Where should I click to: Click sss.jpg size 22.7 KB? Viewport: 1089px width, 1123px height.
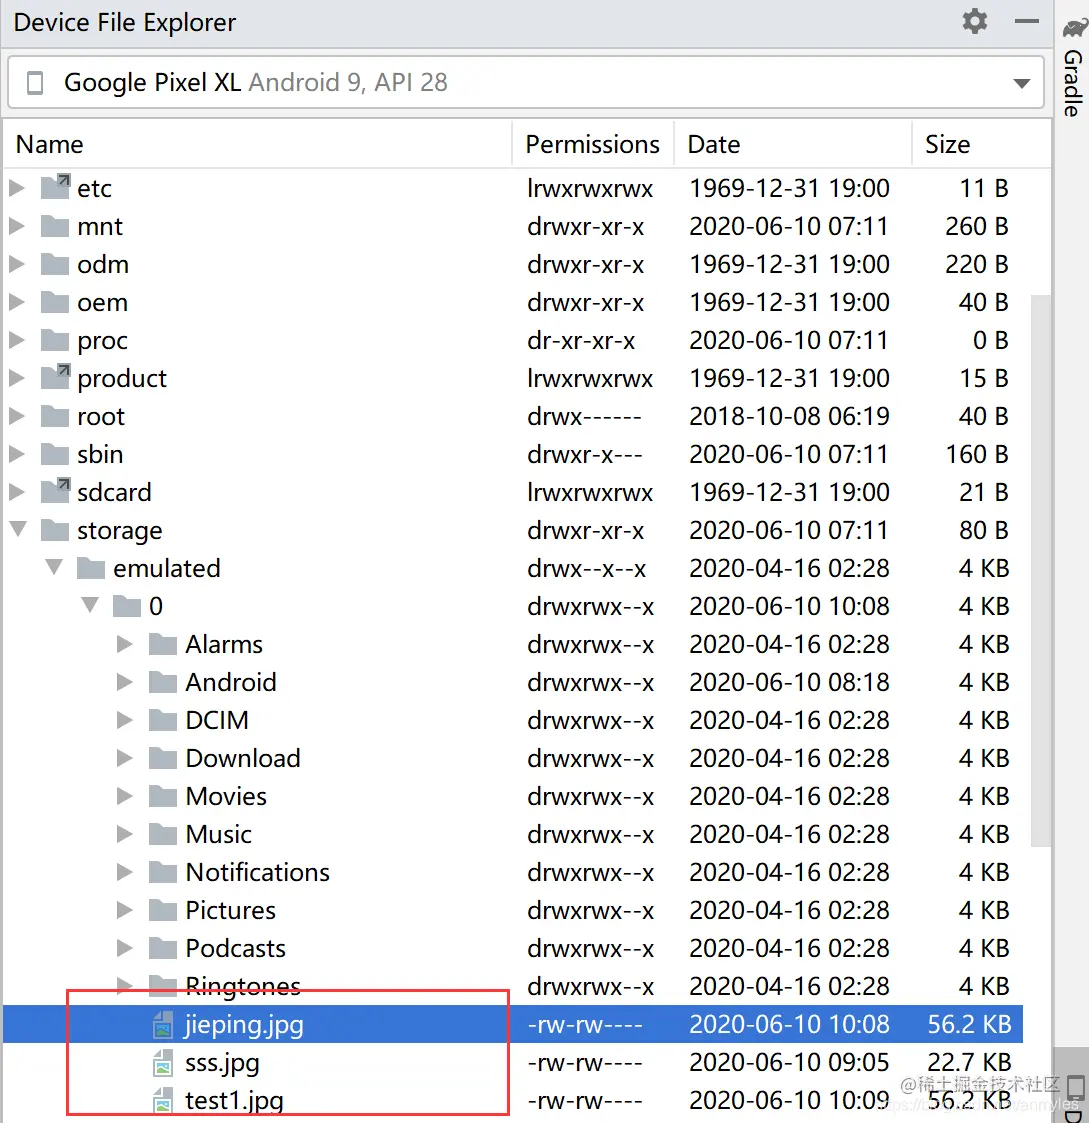click(969, 1061)
